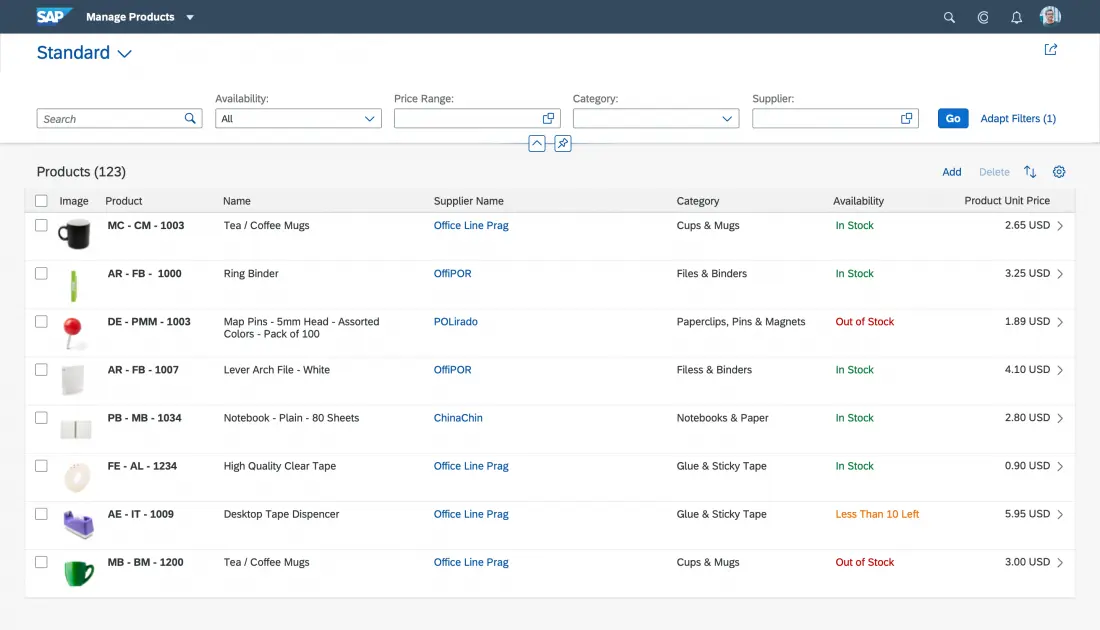
Task: Select the checkbox for the Ring Binder row
Action: [41, 274]
